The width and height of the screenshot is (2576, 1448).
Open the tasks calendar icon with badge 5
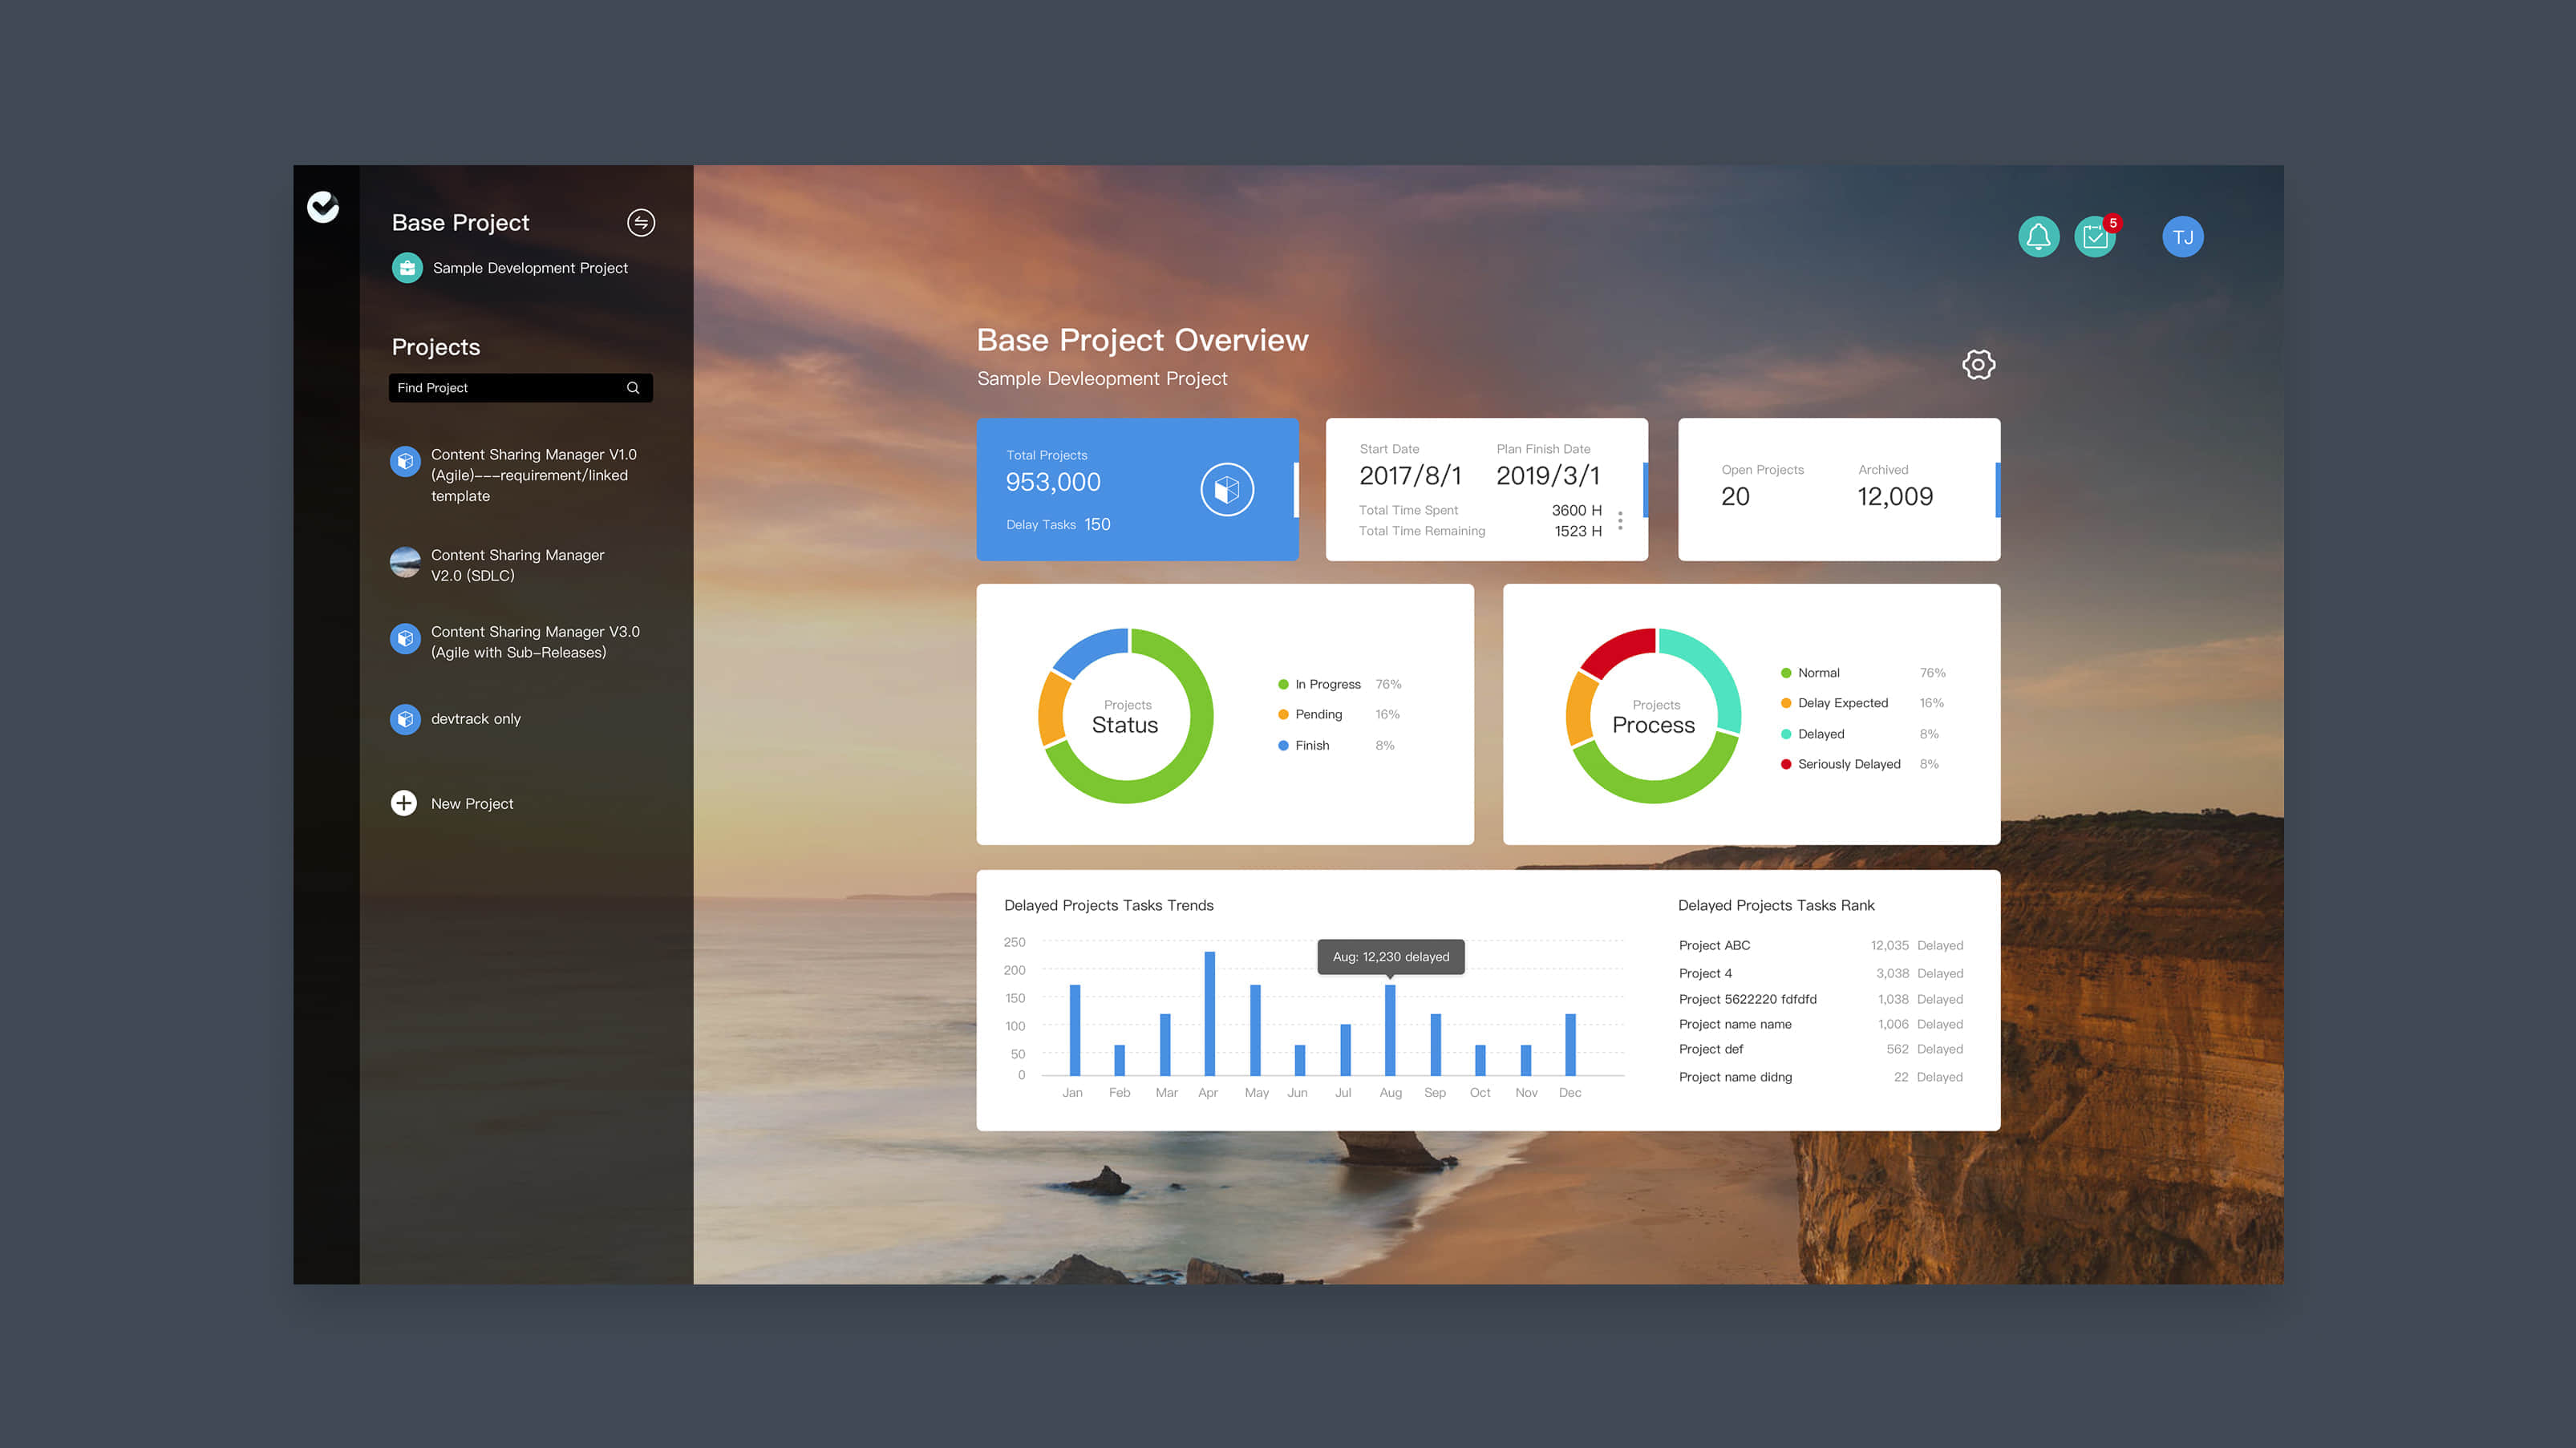[2094, 237]
